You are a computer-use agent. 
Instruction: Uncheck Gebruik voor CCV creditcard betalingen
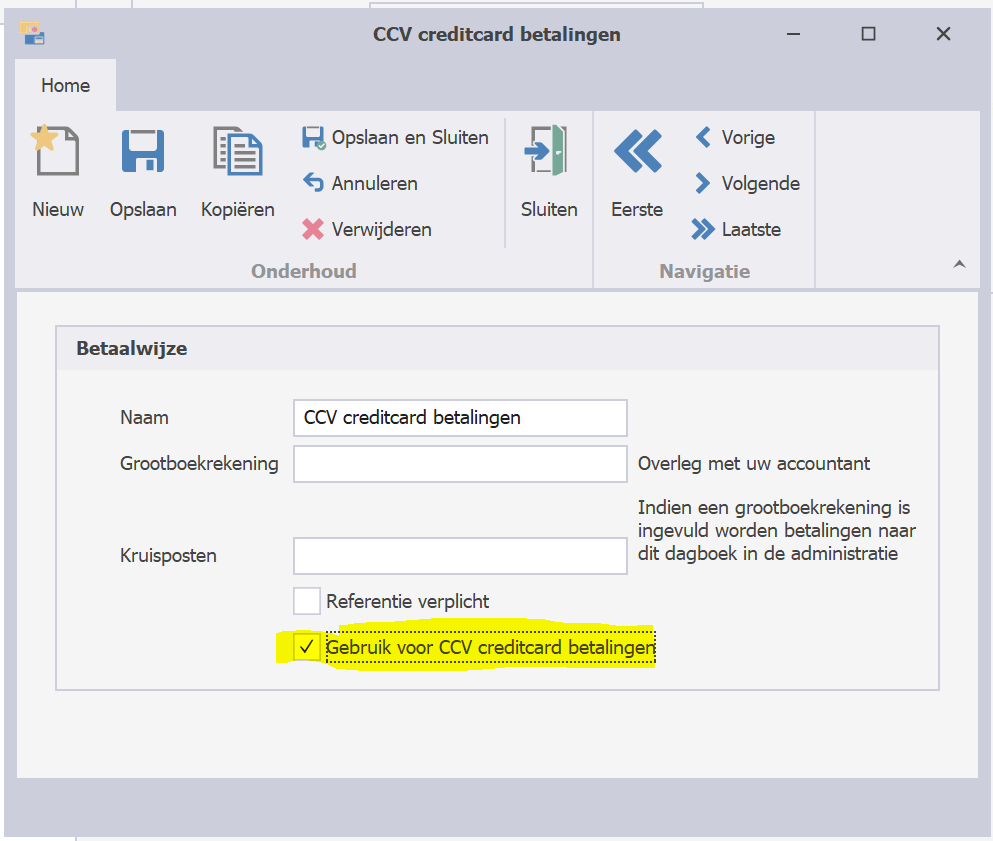[x=307, y=647]
